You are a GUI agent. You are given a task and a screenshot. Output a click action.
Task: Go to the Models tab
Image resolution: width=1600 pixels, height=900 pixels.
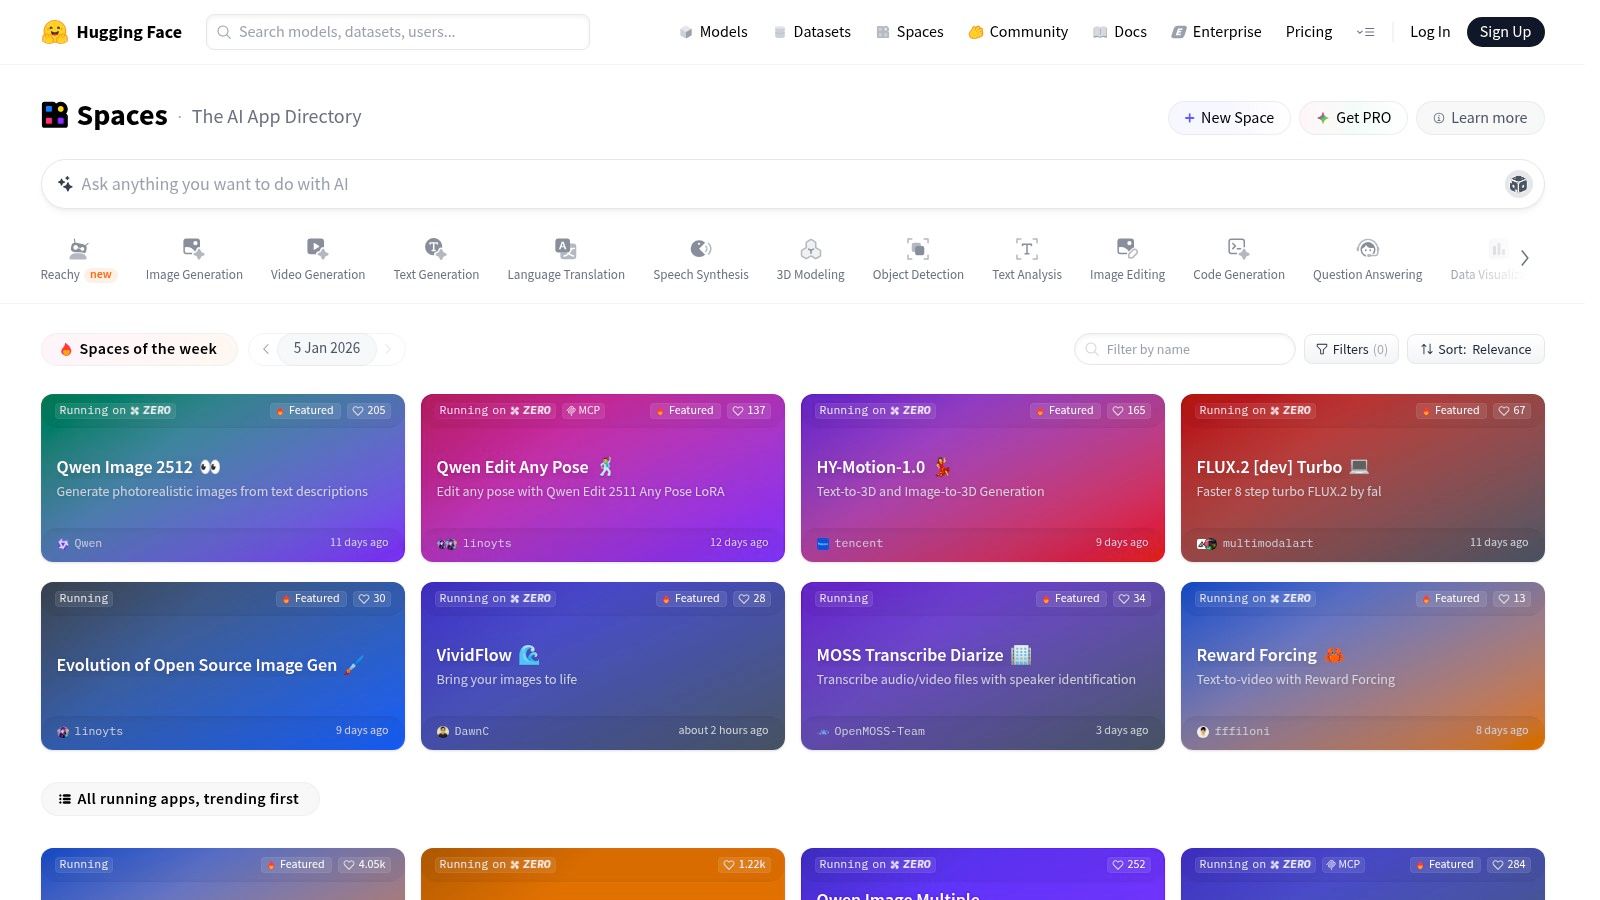pyautogui.click(x=713, y=32)
